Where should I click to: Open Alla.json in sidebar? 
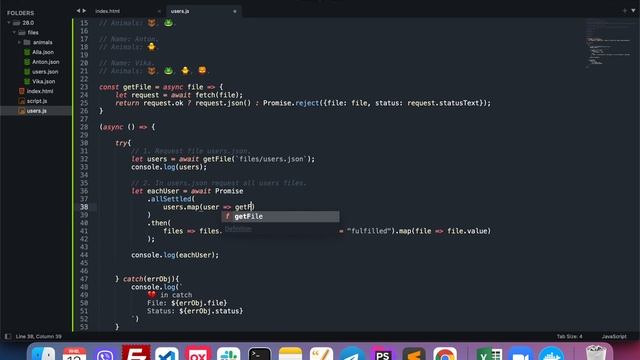pyautogui.click(x=43, y=52)
